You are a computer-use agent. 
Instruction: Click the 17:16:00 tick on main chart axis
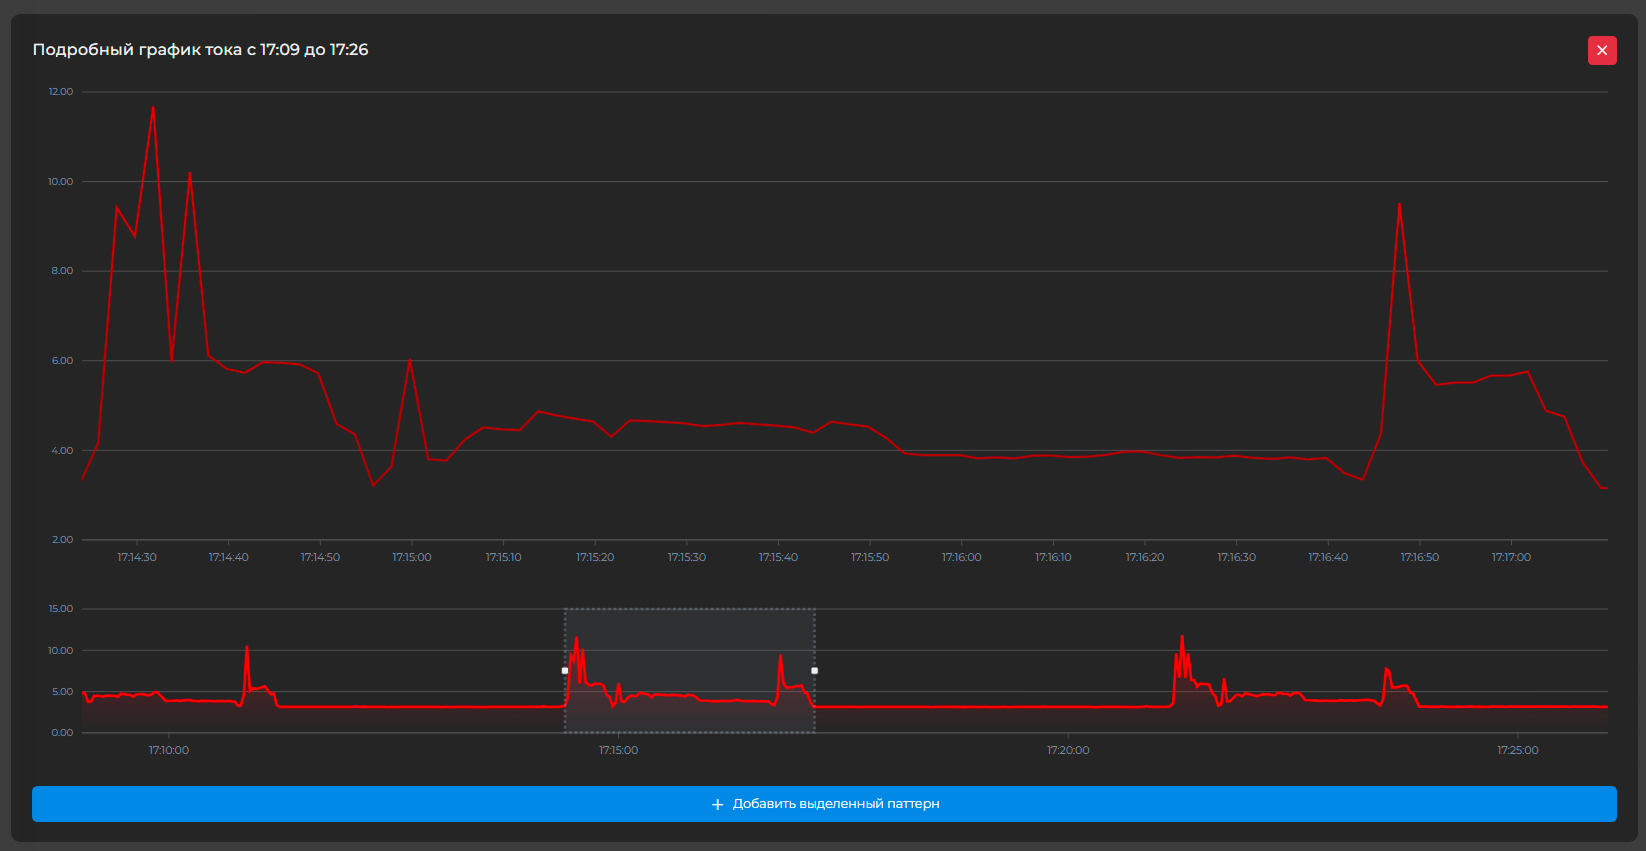(x=961, y=557)
